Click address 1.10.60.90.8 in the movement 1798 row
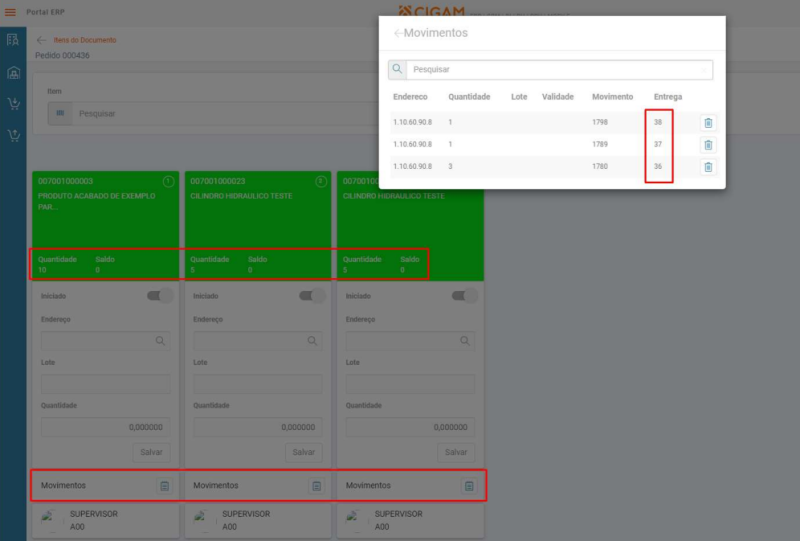Screen dimensions: 800x541 click(412, 122)
